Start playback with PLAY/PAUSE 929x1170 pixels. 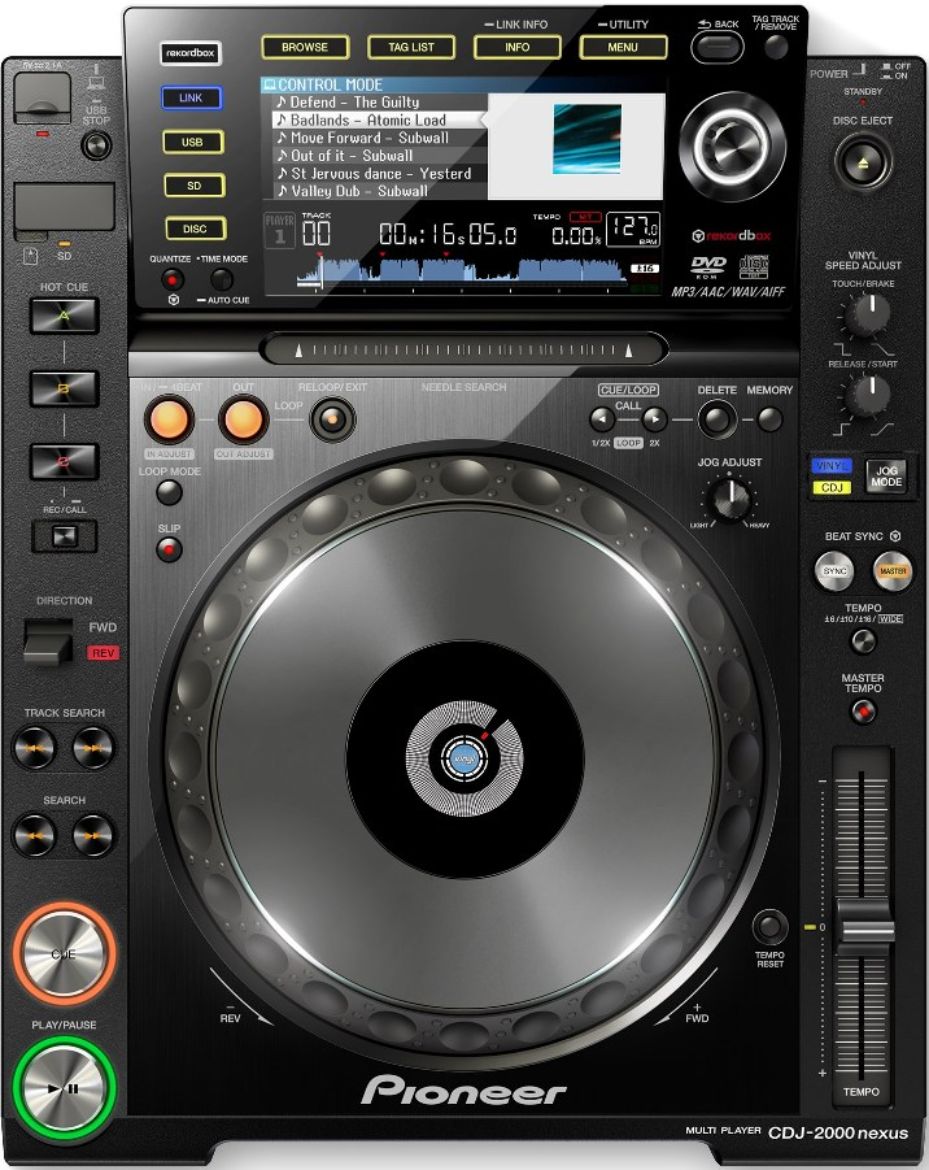[x=64, y=1089]
